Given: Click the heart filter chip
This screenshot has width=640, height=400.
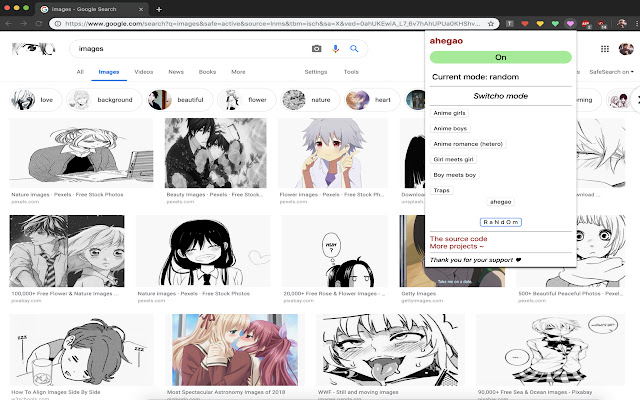Looking at the screenshot, I should 371,100.
